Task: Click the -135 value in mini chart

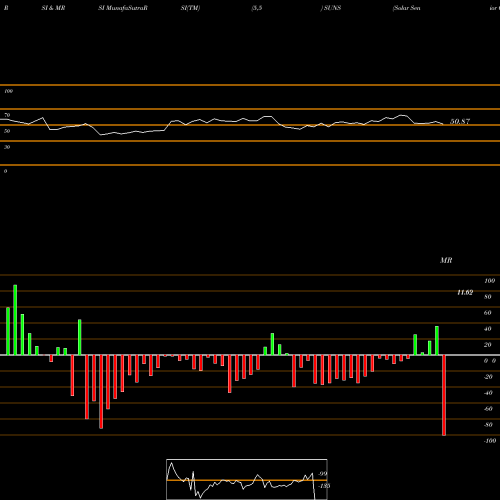Action: click(x=324, y=486)
